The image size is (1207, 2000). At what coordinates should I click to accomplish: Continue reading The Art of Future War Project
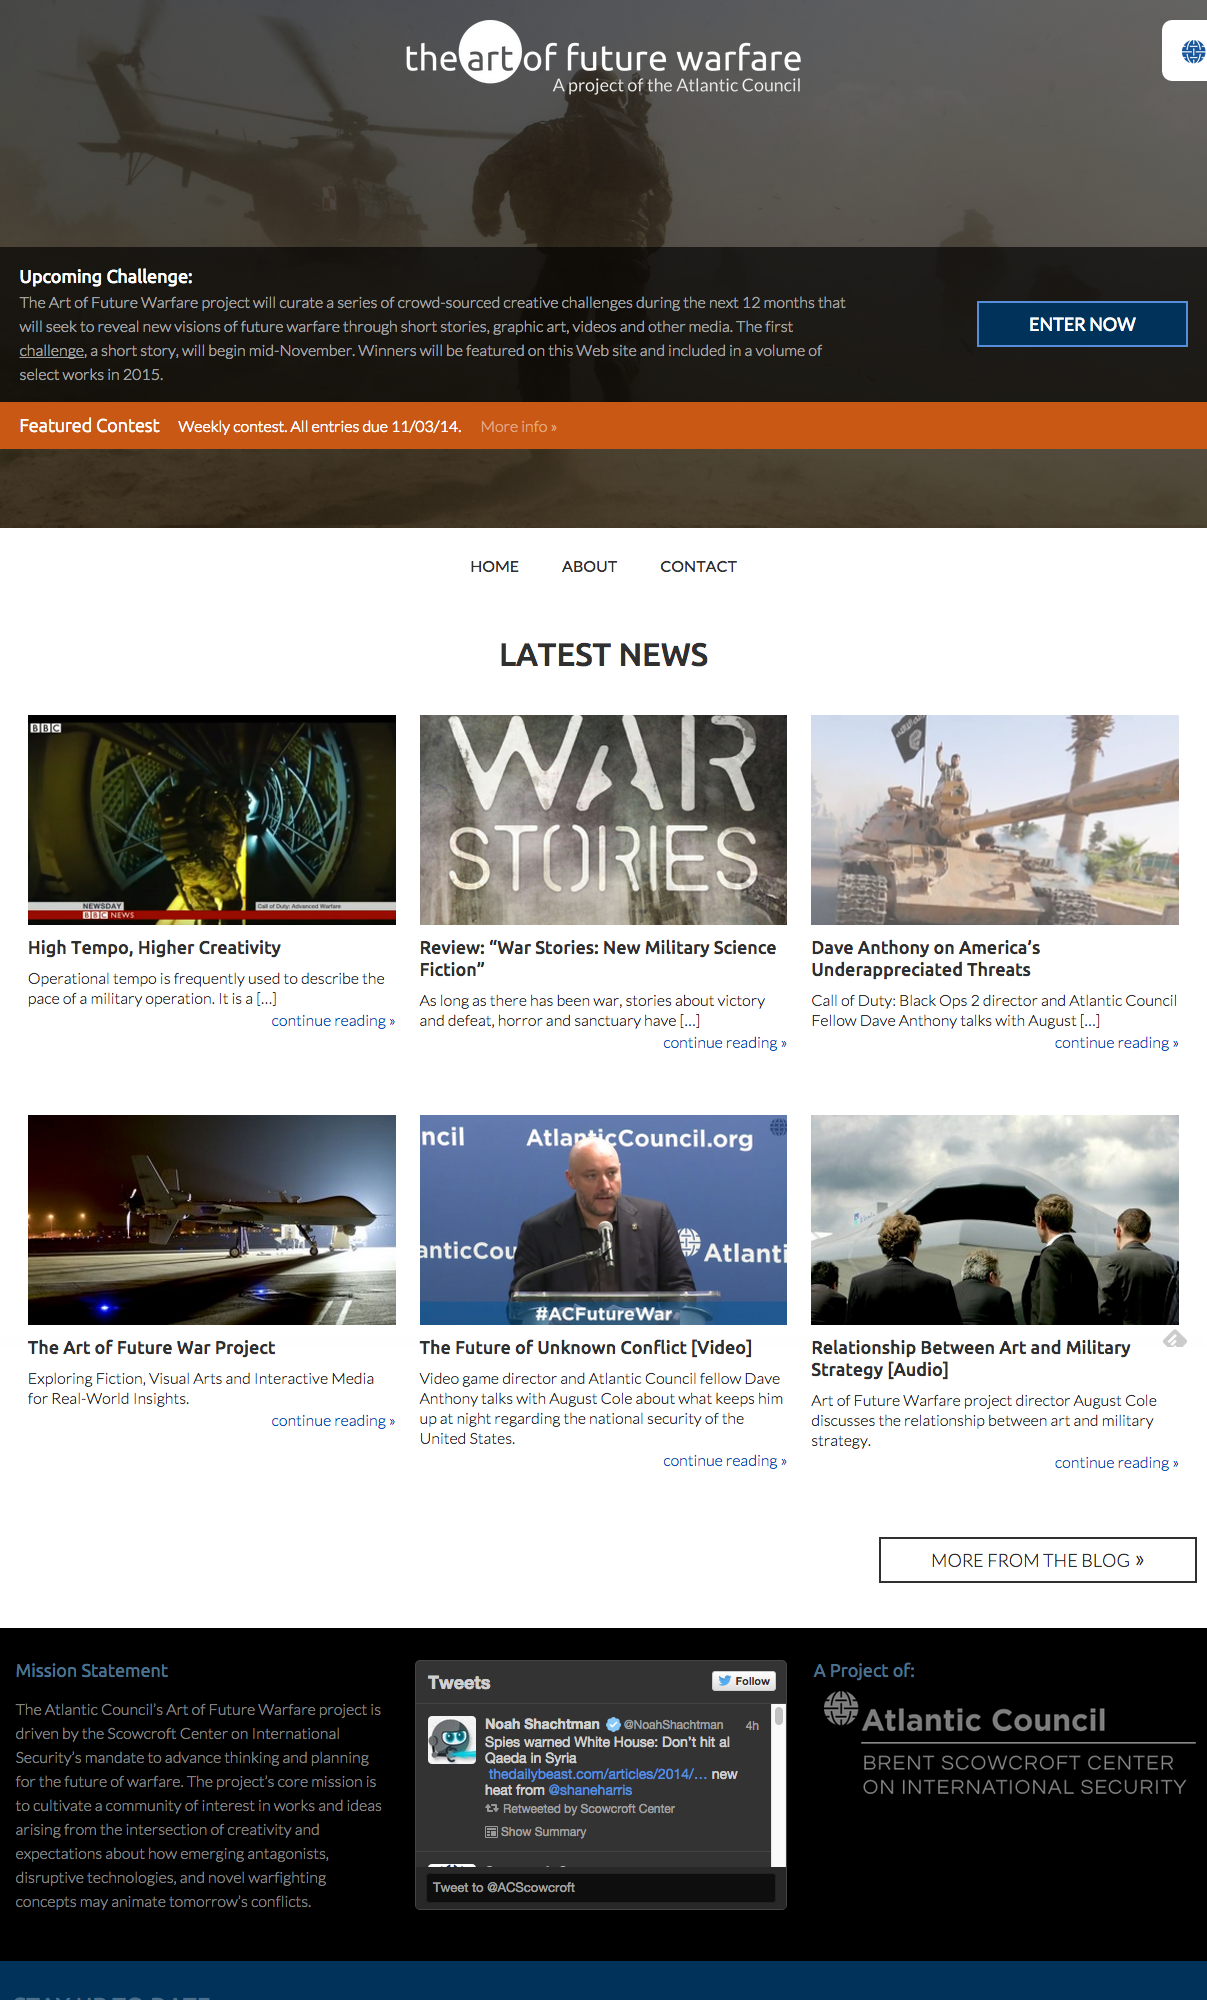pyautogui.click(x=333, y=1421)
